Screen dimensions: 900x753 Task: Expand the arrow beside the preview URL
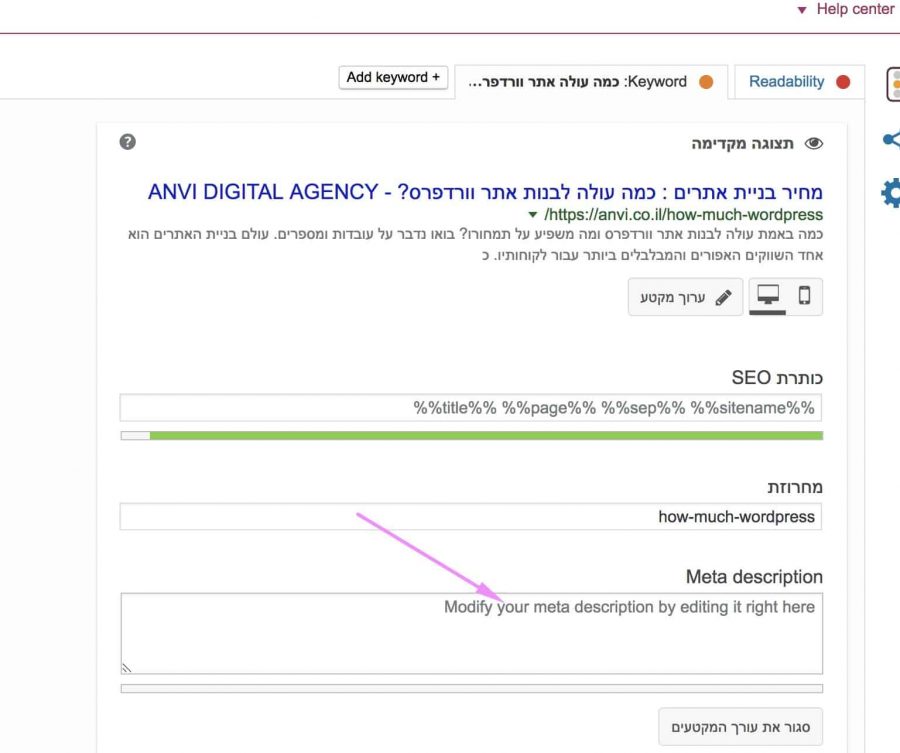[533, 215]
